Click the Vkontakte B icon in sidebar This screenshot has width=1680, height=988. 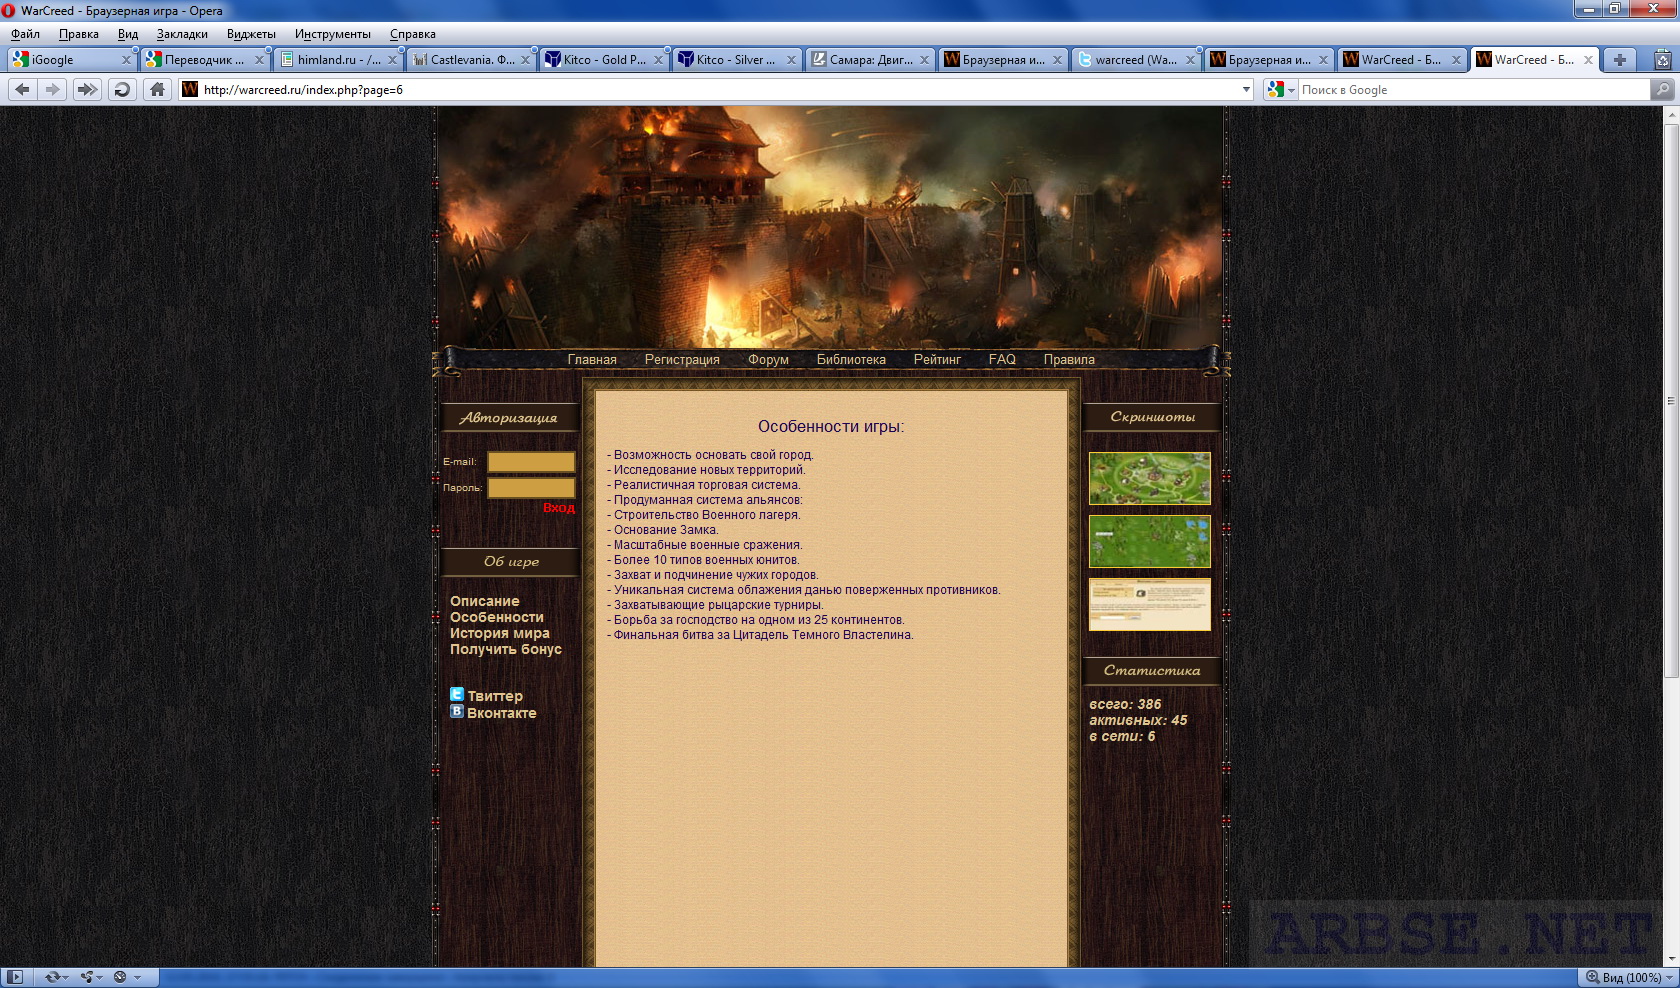pyautogui.click(x=457, y=711)
